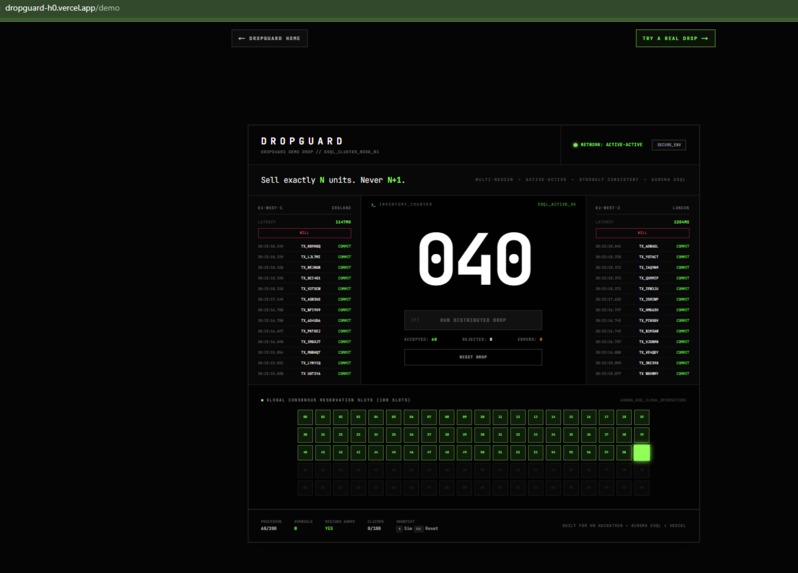Image resolution: width=798 pixels, height=573 pixels.
Task: Click the Network: Active-Active status text
Action: [611, 145]
